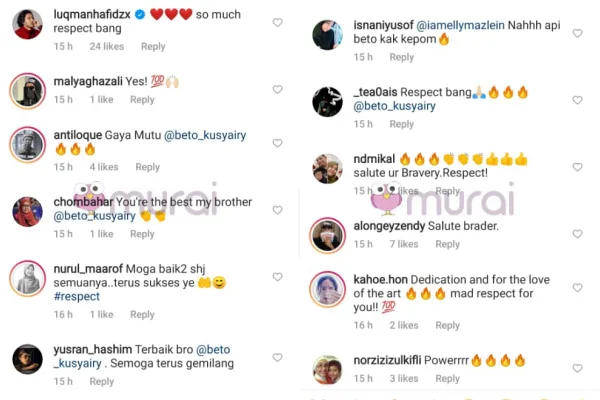This screenshot has height=400, width=600.
Task: Toggle like on alongeyzendy's Salute brader comment
Action: pyautogui.click(x=577, y=234)
